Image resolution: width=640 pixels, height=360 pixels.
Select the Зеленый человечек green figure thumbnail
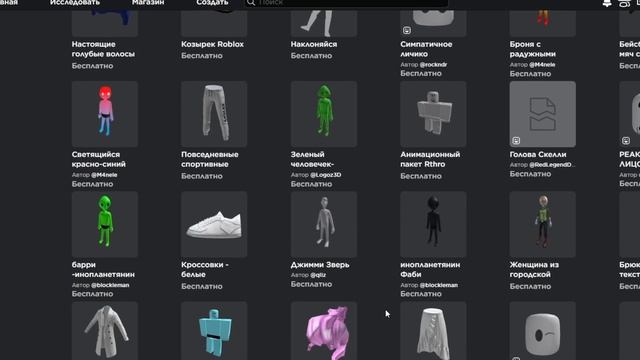pos(324,114)
